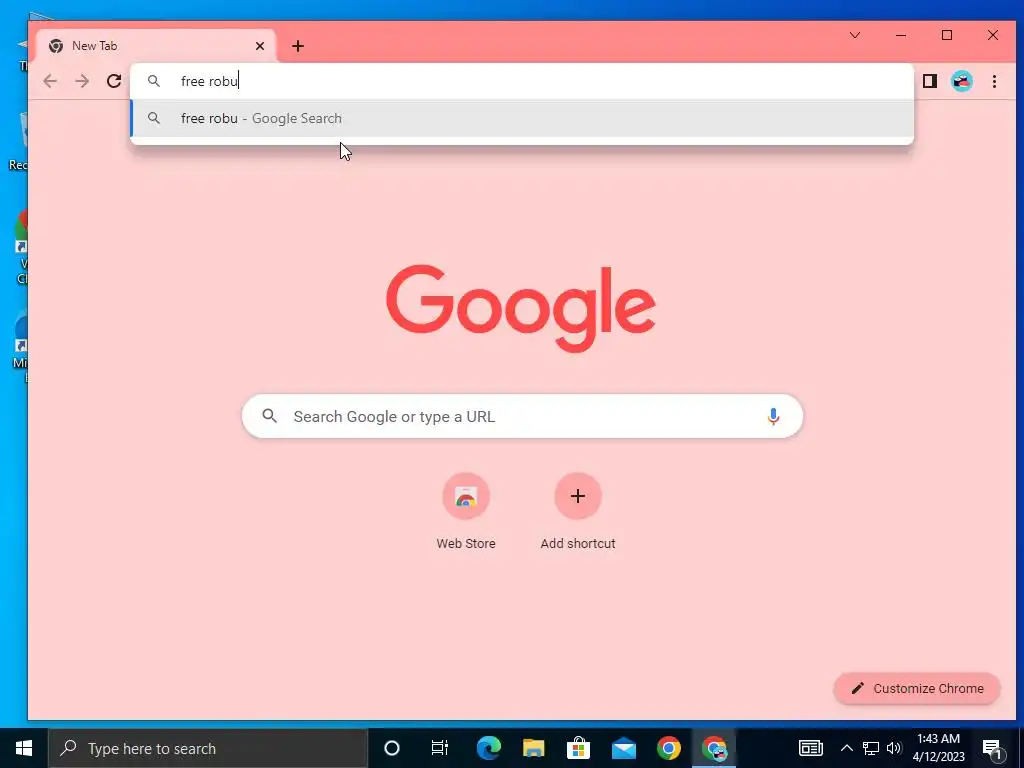Screen dimensions: 1024x768
Task: Show hidden system tray icons
Action: pos(846,748)
